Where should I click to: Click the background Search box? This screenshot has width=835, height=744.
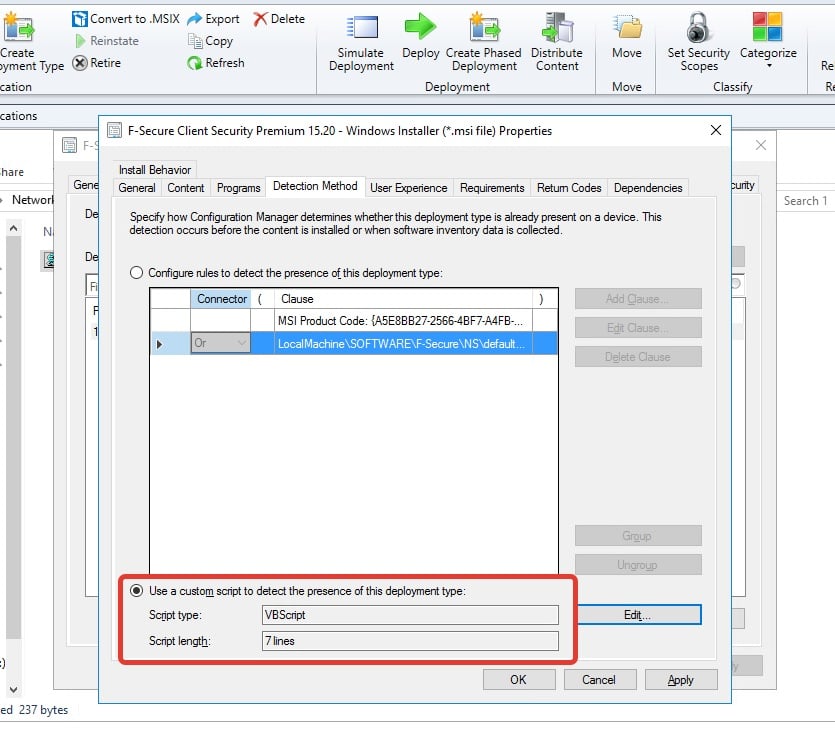click(805, 201)
